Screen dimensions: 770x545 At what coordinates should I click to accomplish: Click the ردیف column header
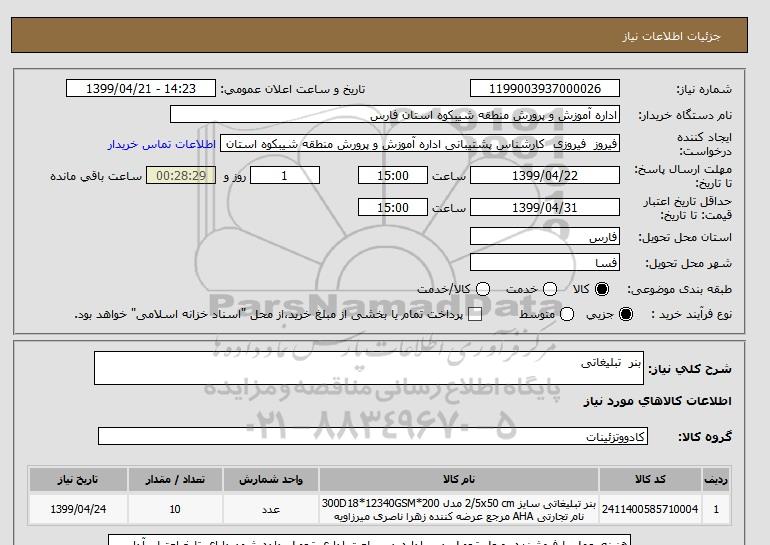point(716,479)
